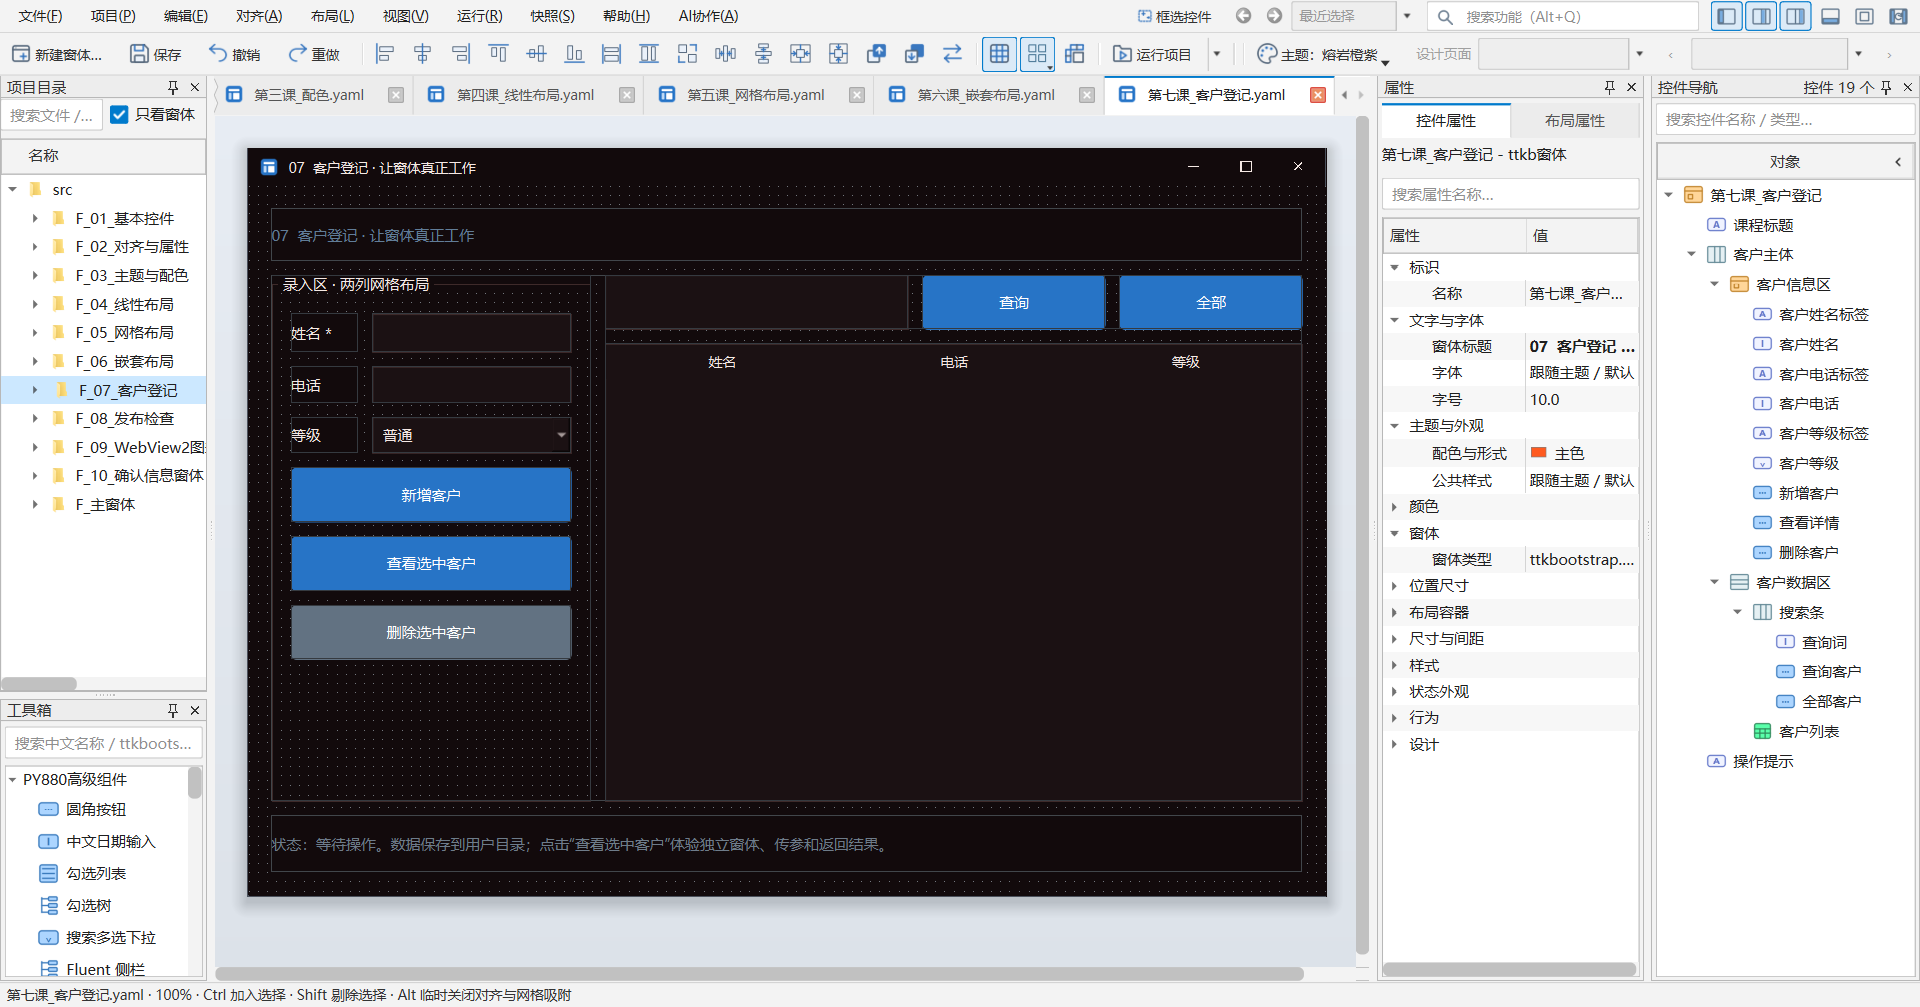
Task: Click the send to back icon
Action: tap(914, 54)
